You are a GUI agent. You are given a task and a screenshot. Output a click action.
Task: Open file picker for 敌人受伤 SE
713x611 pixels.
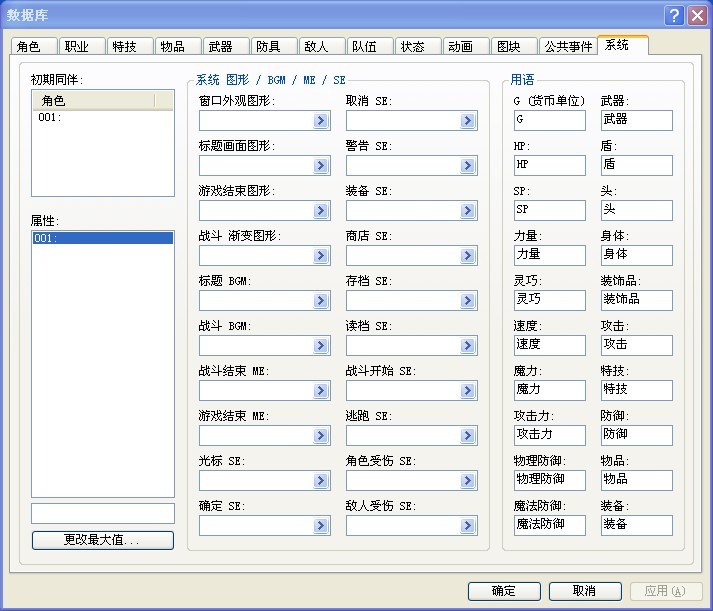tap(467, 526)
